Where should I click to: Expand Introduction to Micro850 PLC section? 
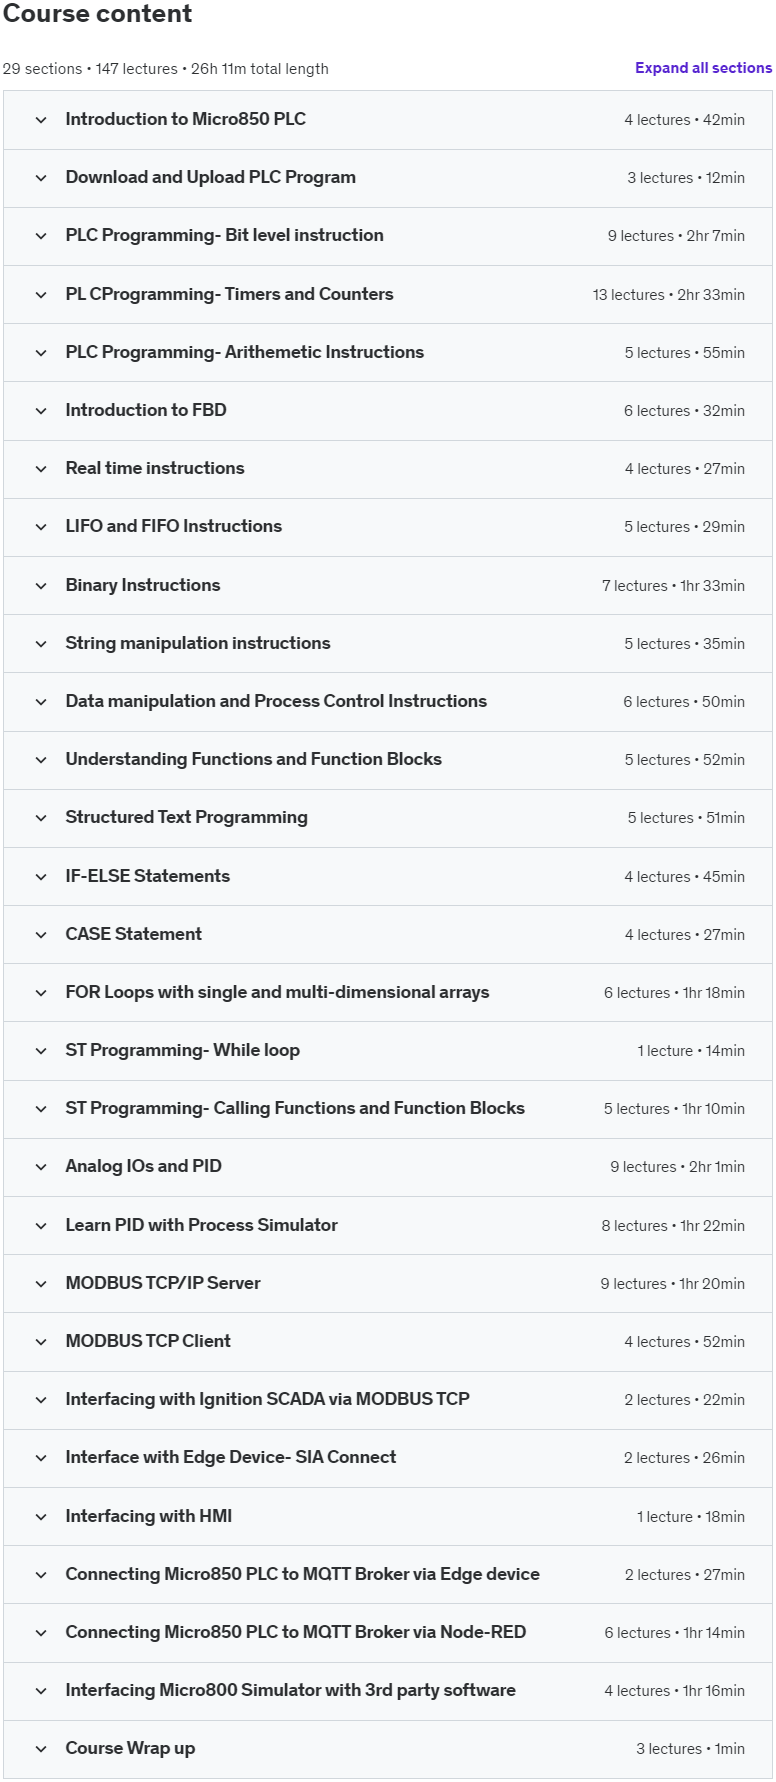point(186,119)
